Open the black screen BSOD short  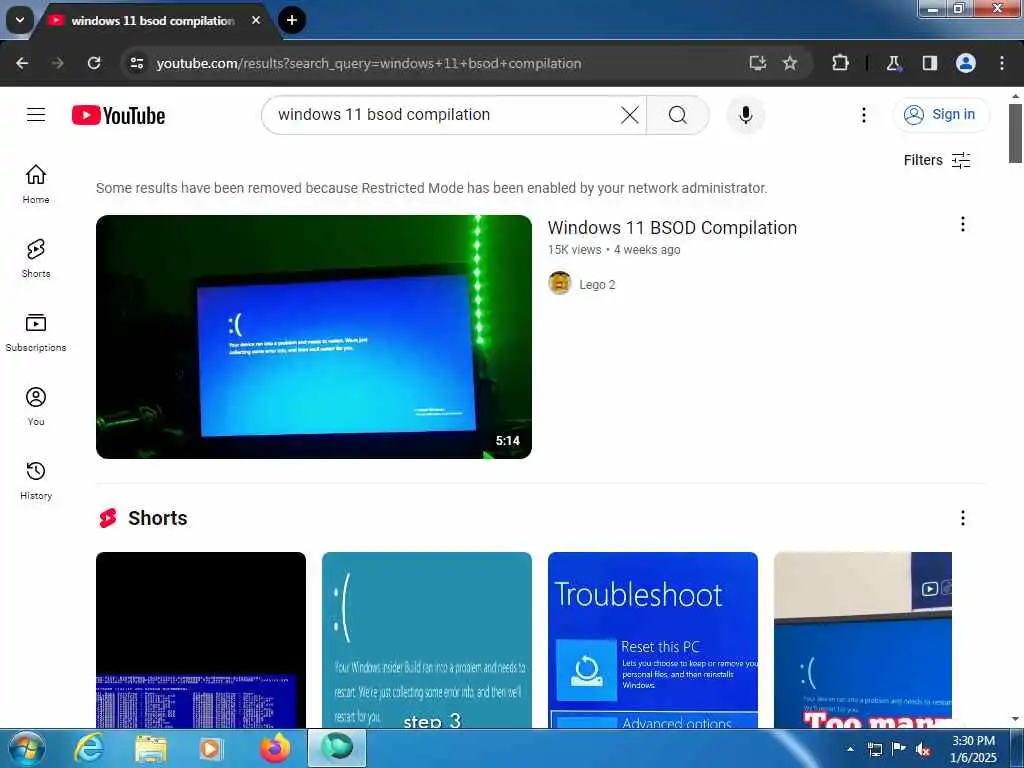pos(200,640)
